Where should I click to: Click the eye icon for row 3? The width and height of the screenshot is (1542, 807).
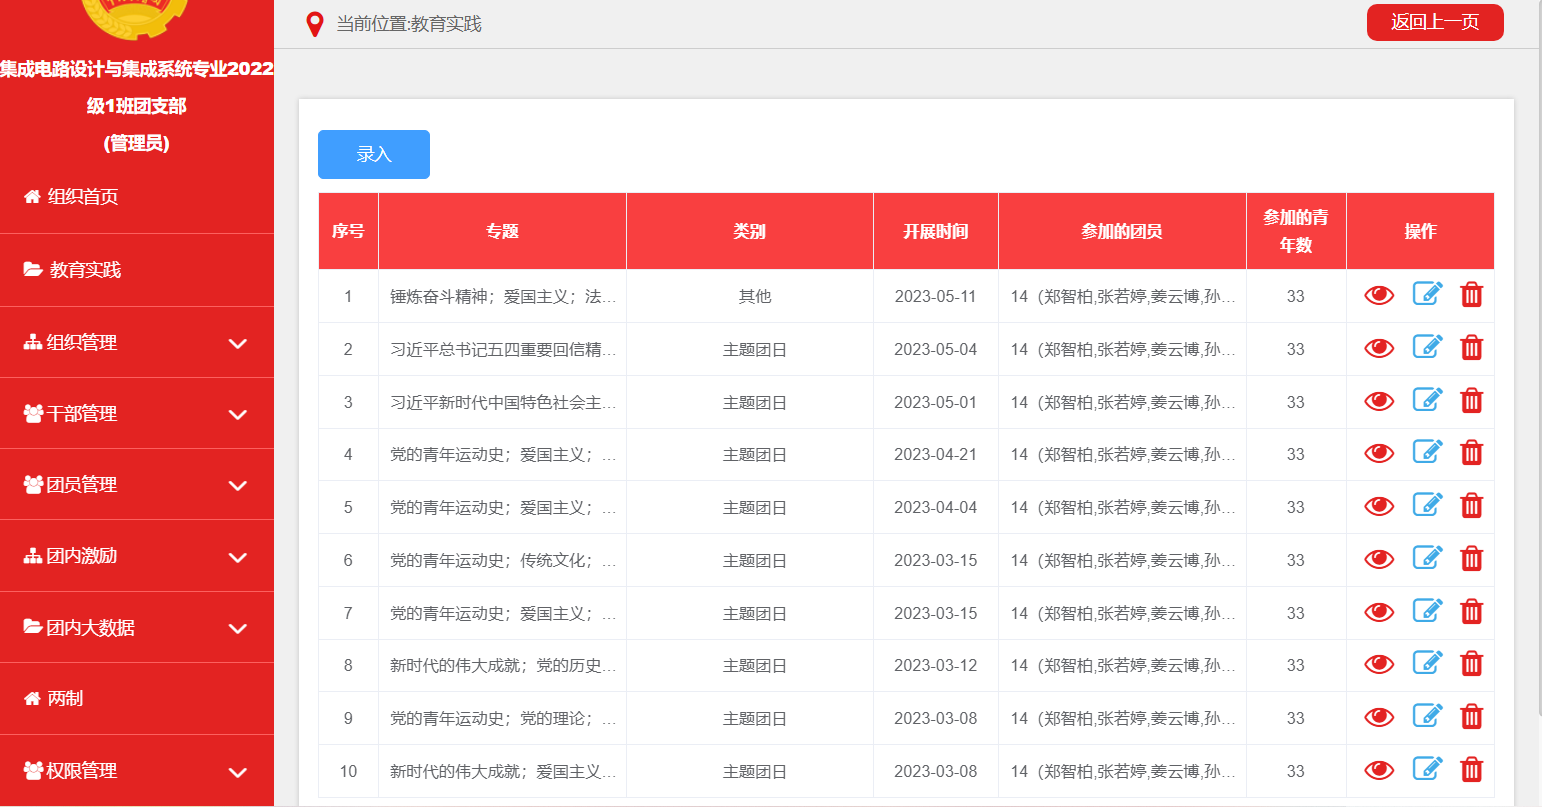(x=1379, y=402)
